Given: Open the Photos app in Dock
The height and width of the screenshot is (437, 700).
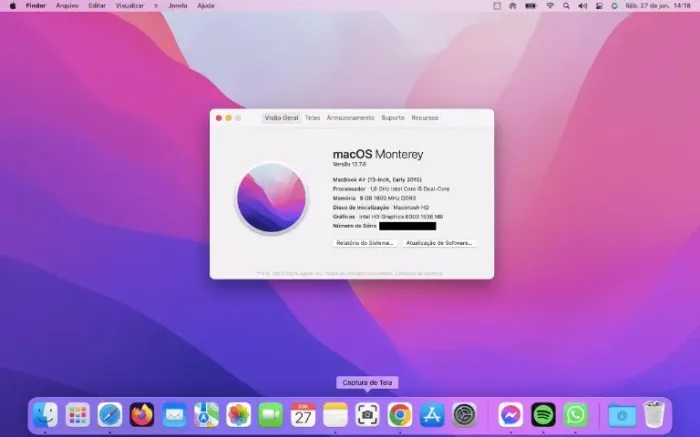Looking at the screenshot, I should (x=238, y=415).
